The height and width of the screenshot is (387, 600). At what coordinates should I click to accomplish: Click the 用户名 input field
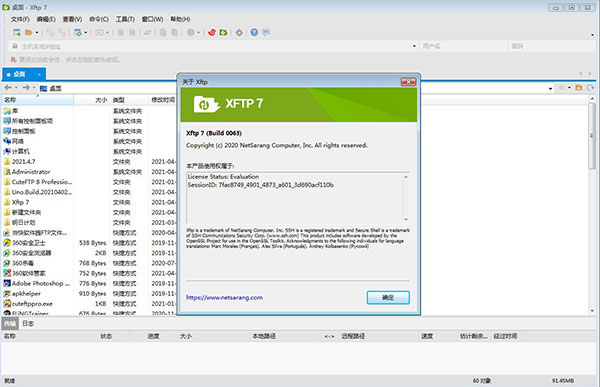point(463,46)
